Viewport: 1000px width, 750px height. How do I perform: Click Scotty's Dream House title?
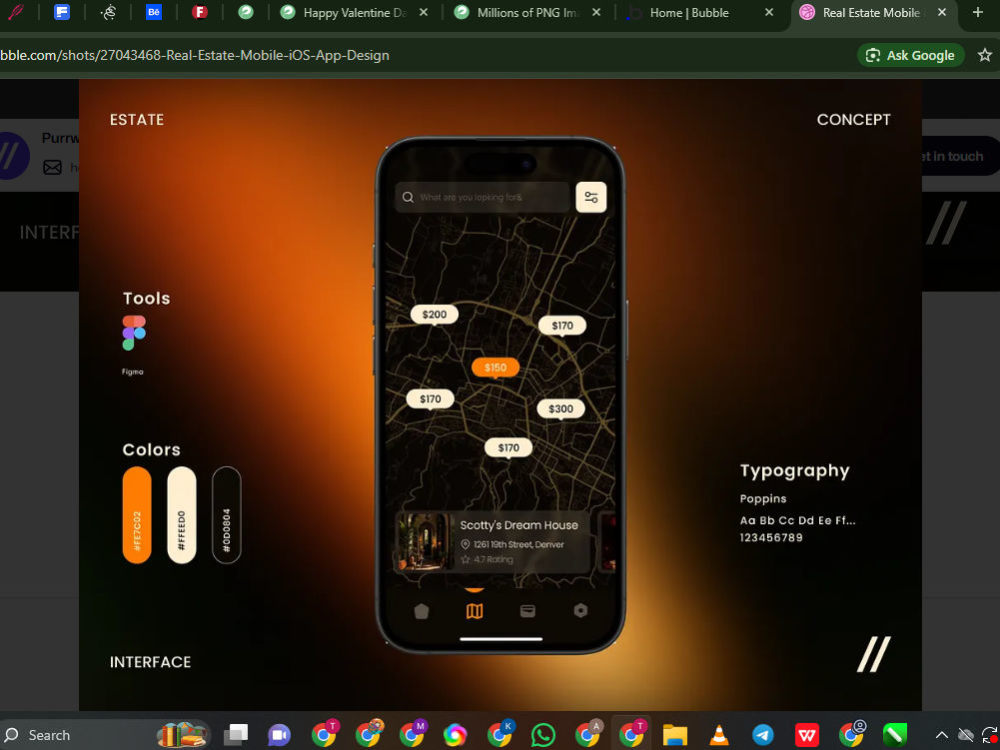coord(519,525)
